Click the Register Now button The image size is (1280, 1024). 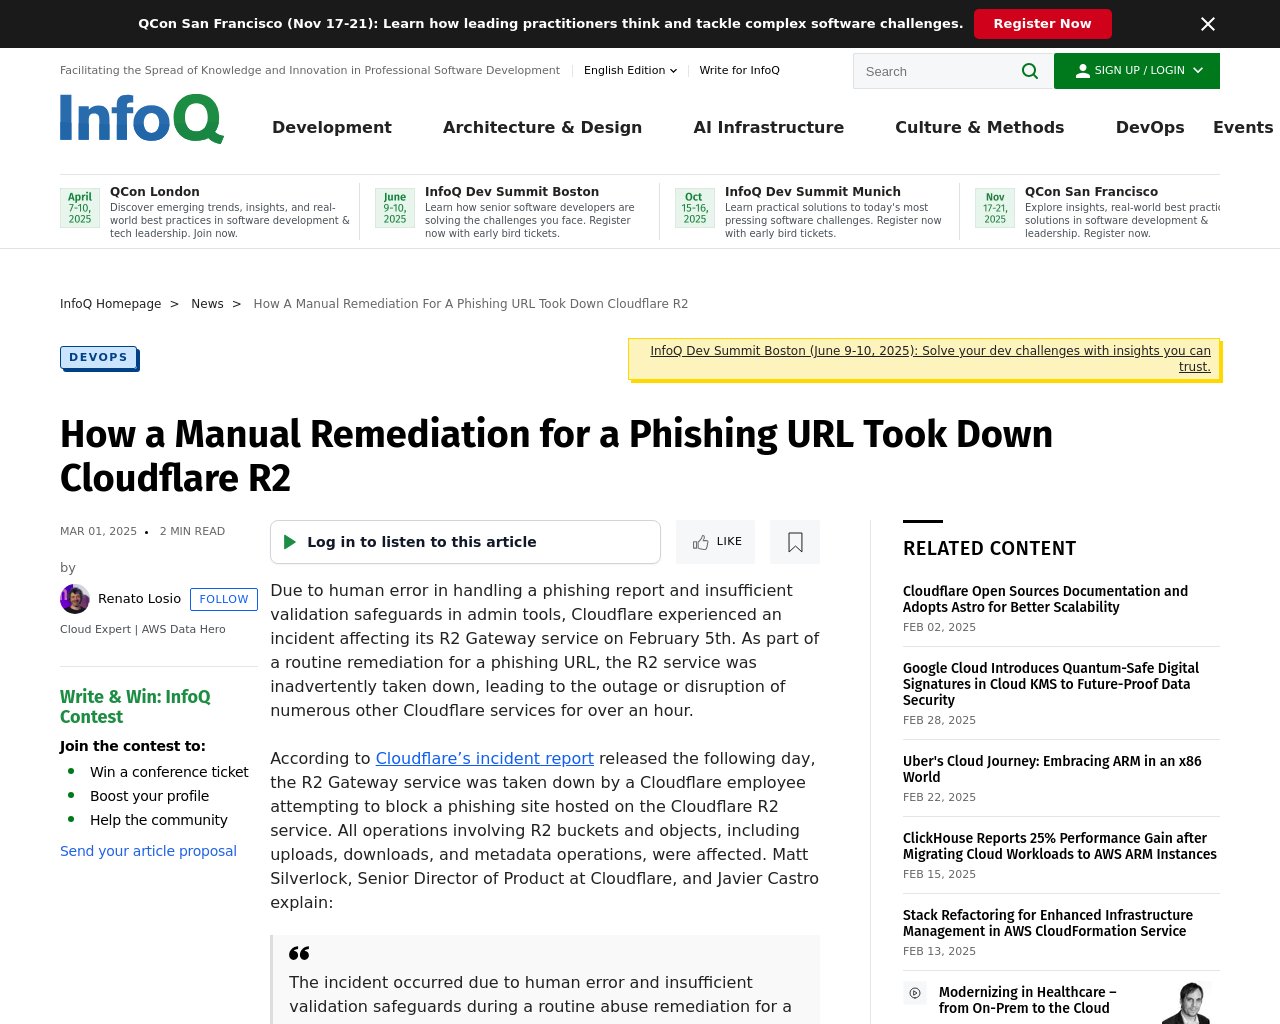(1042, 24)
